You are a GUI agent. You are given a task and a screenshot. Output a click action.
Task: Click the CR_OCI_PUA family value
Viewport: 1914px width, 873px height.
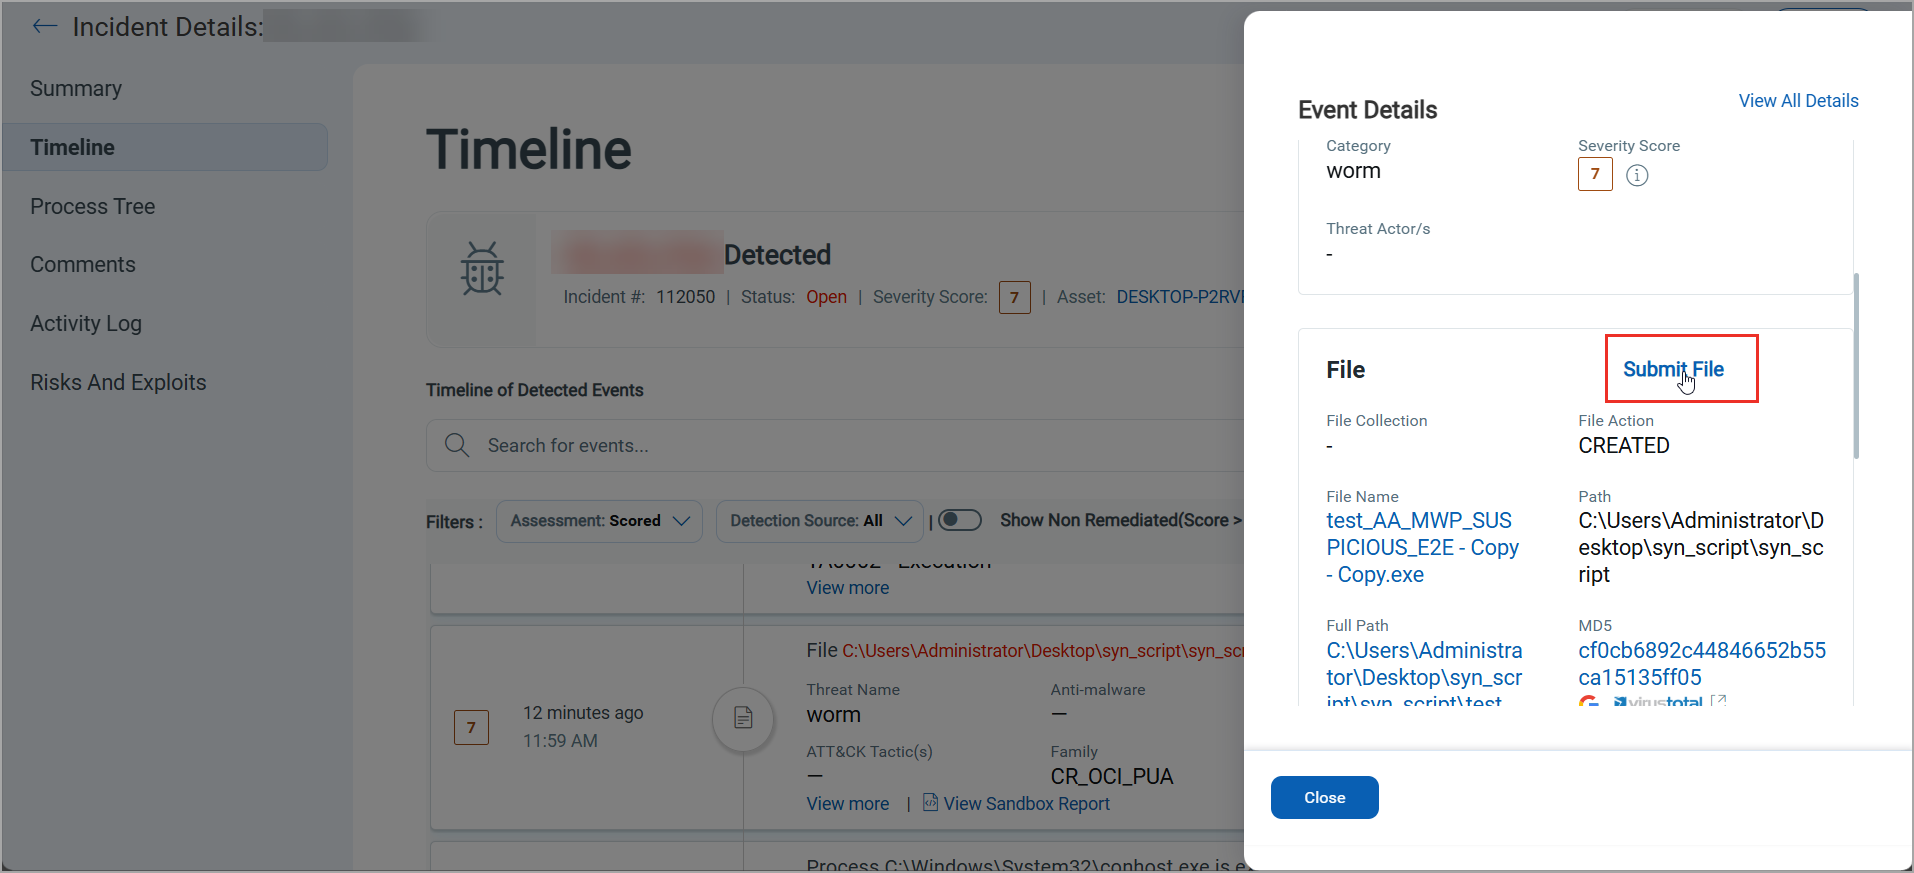tap(1111, 776)
